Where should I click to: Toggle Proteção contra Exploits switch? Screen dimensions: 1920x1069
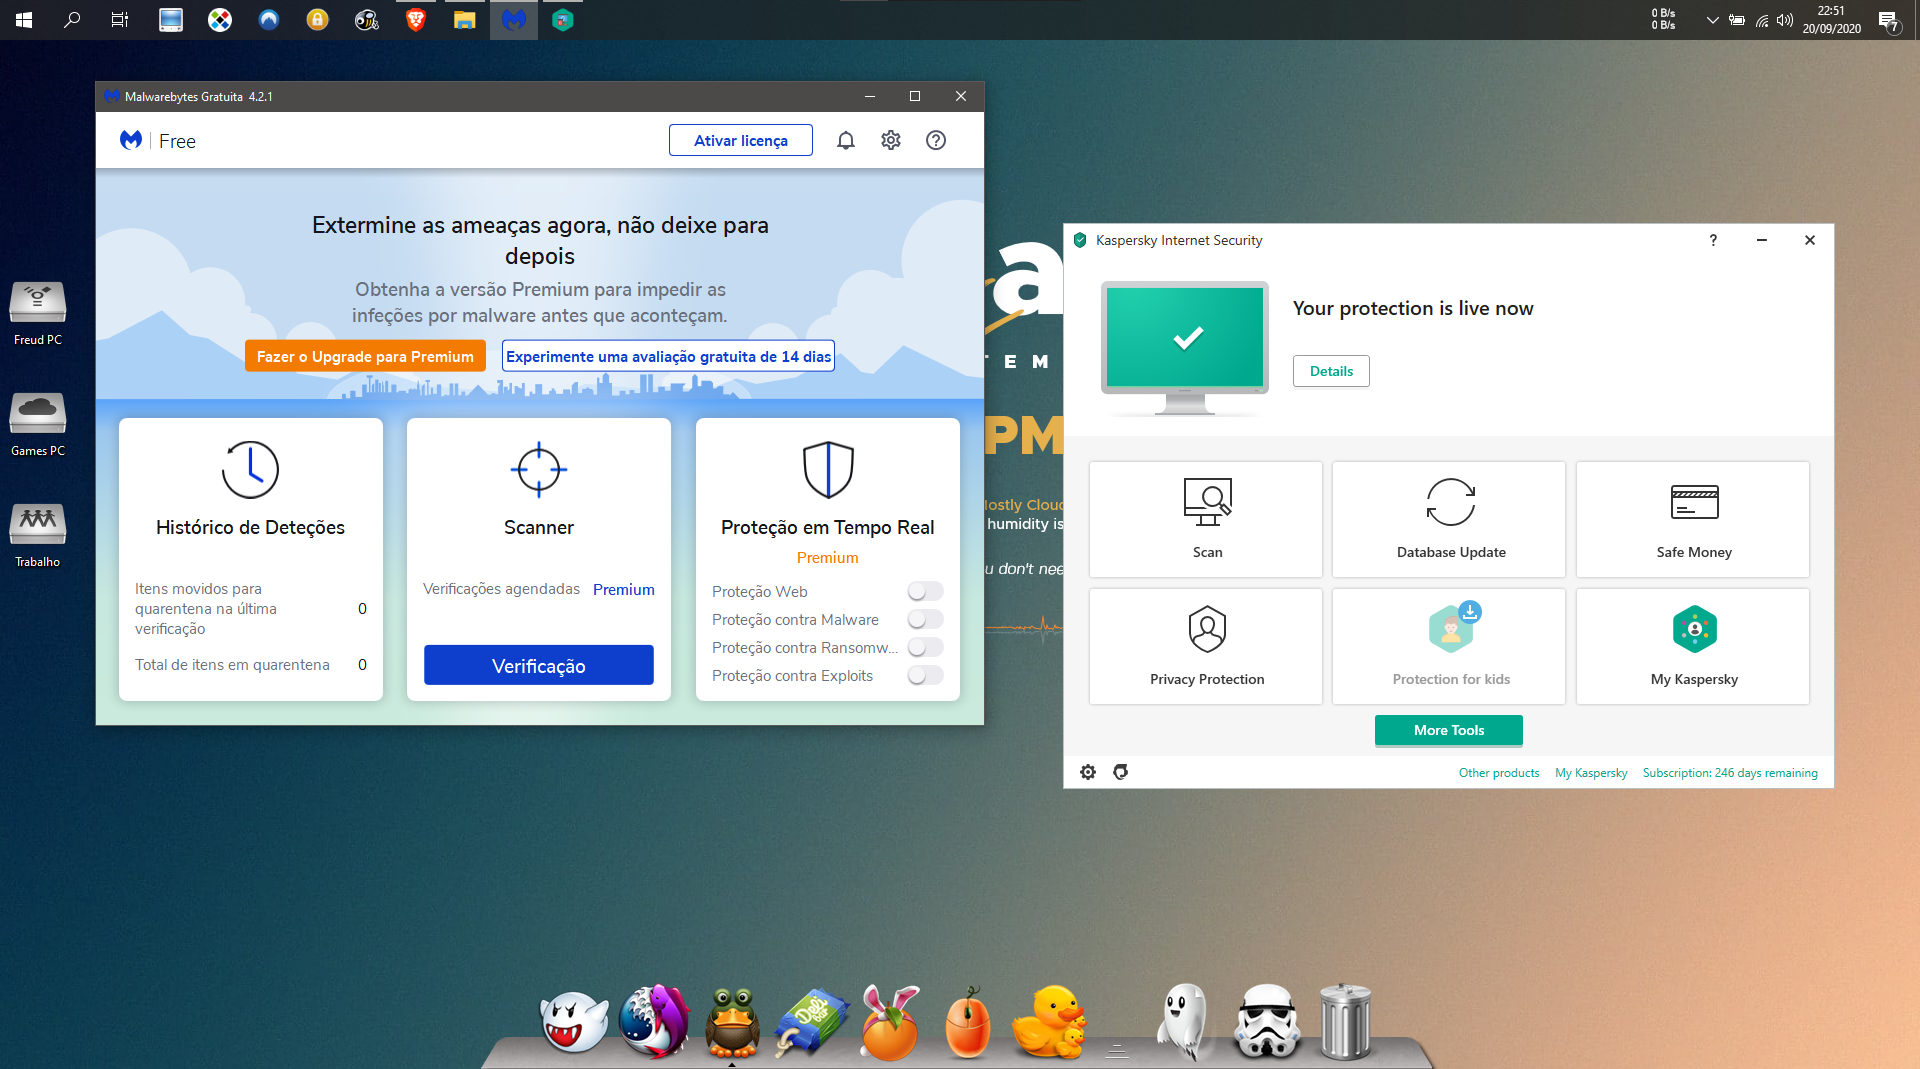point(925,676)
